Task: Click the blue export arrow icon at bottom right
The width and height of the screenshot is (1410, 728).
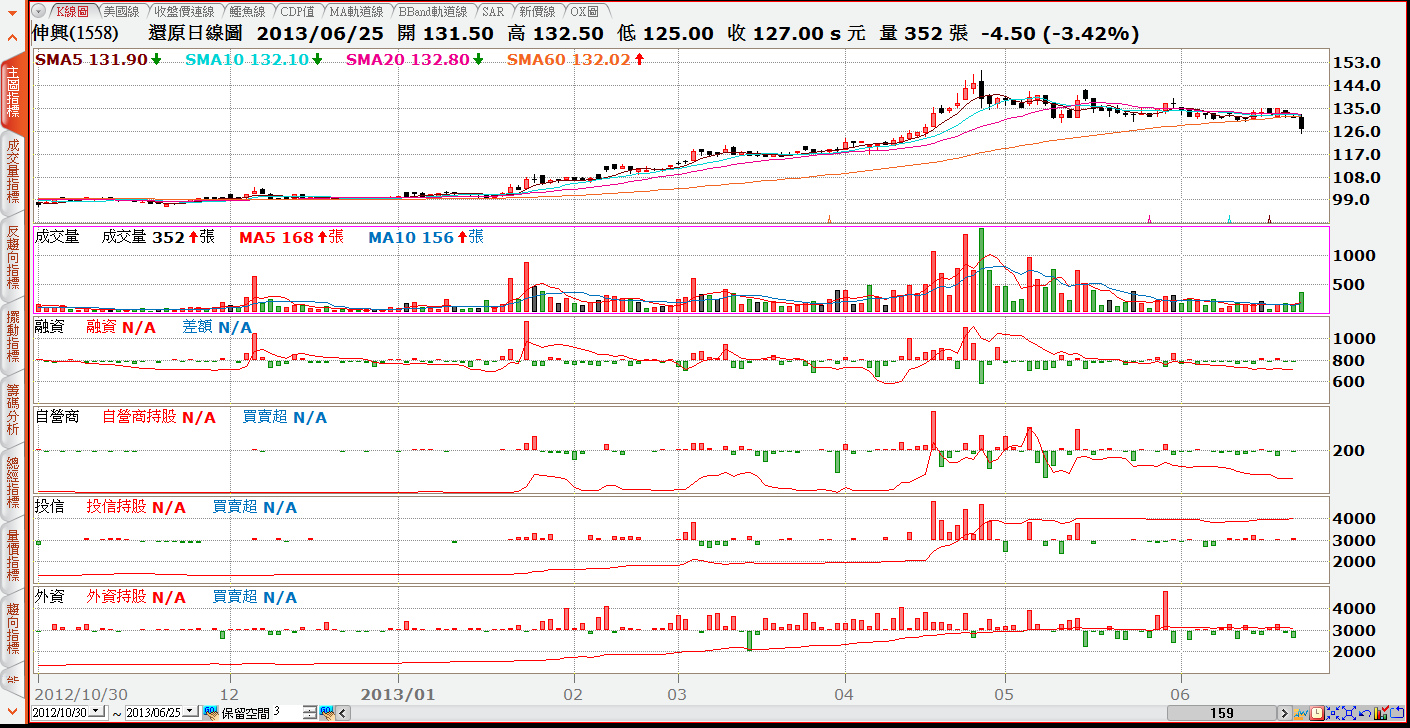Action: pyautogui.click(x=1397, y=712)
